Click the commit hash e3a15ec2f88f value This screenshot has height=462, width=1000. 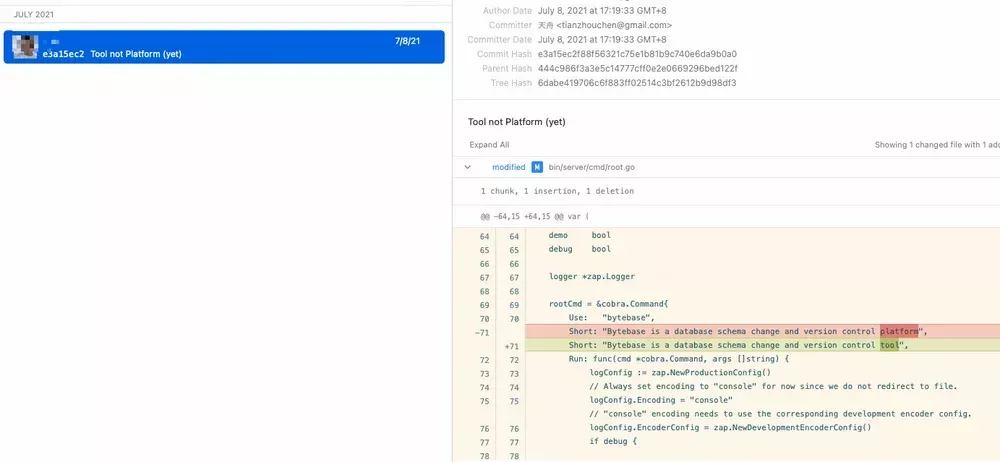[637, 54]
